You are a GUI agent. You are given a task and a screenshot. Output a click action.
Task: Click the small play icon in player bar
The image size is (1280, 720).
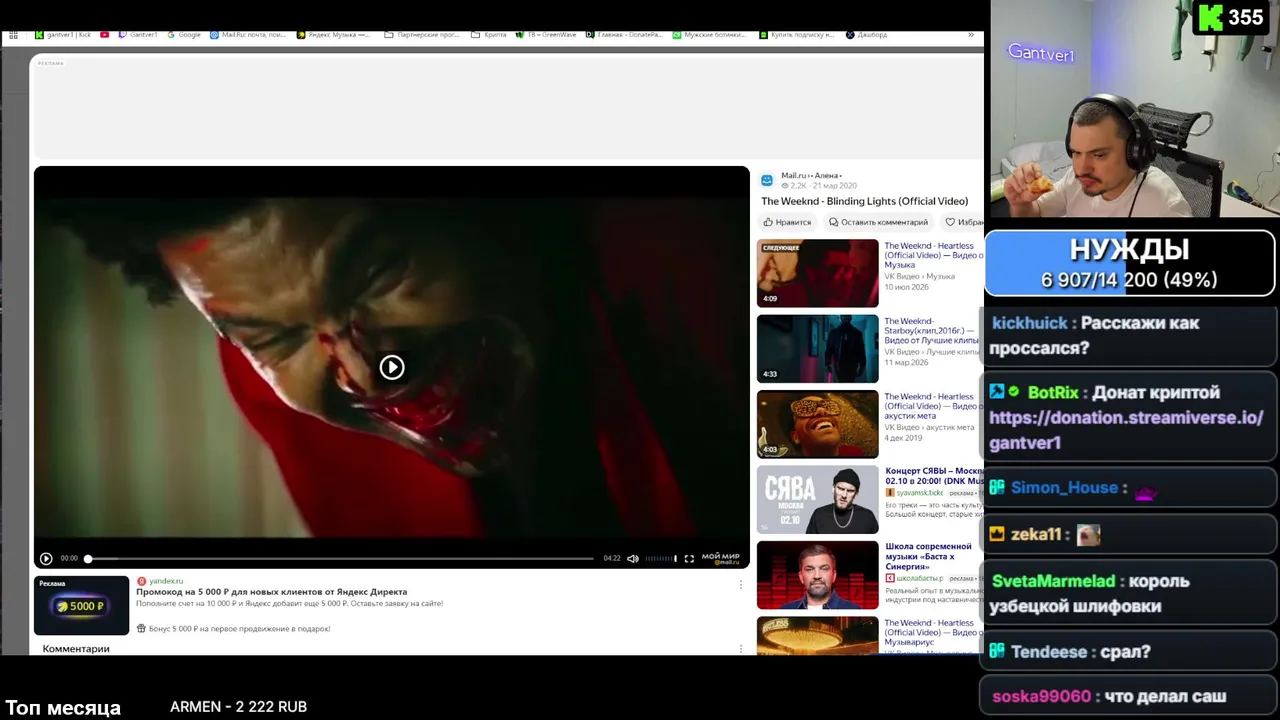46,558
